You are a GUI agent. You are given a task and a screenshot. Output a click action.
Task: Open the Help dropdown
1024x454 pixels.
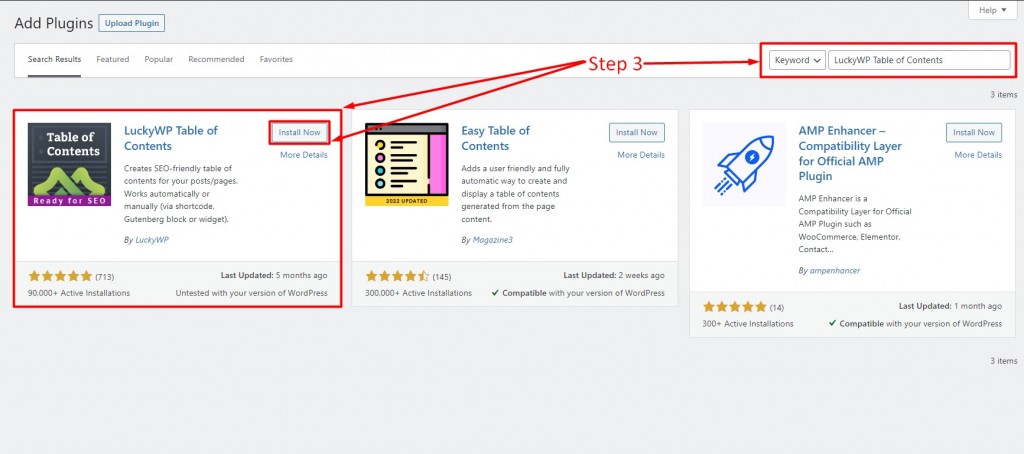pos(993,10)
